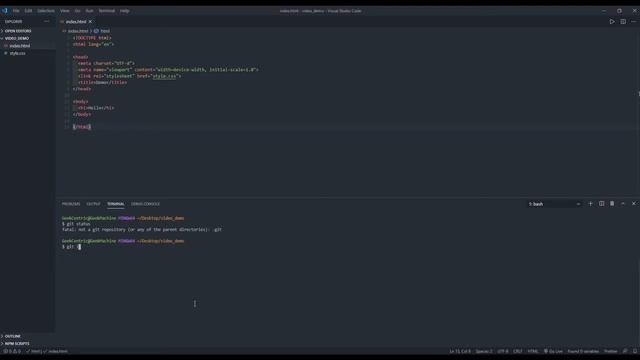Split the editor using the top-right split icon

(x=623, y=22)
